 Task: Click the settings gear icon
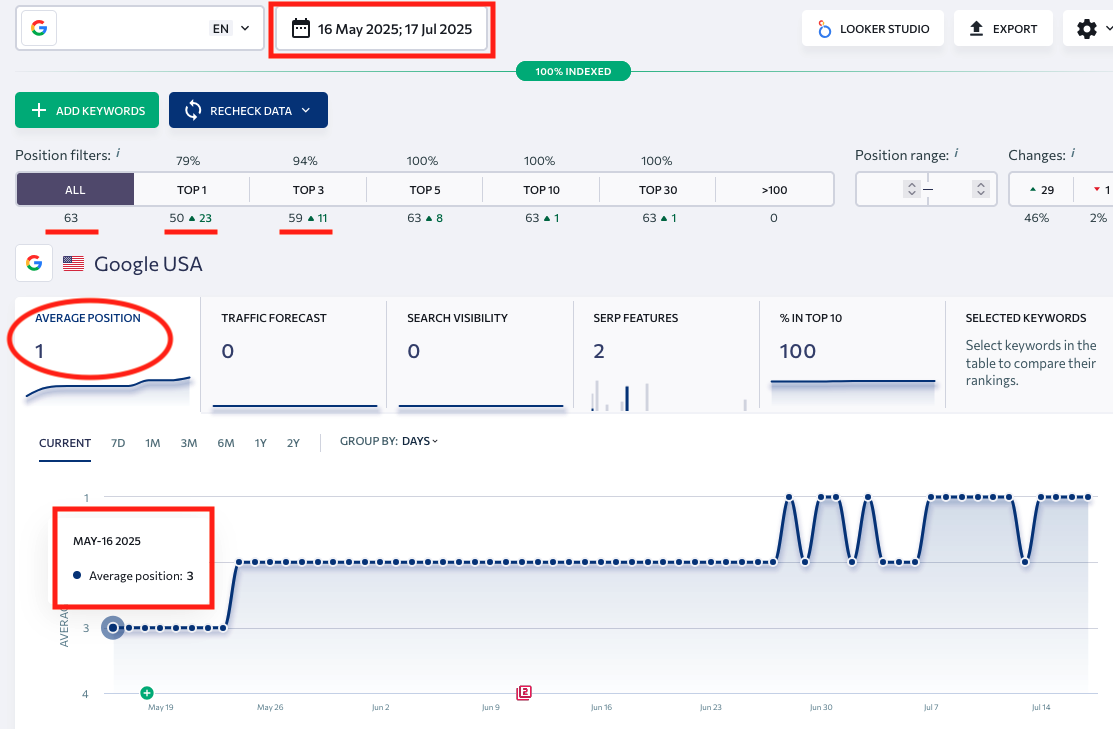1087,29
